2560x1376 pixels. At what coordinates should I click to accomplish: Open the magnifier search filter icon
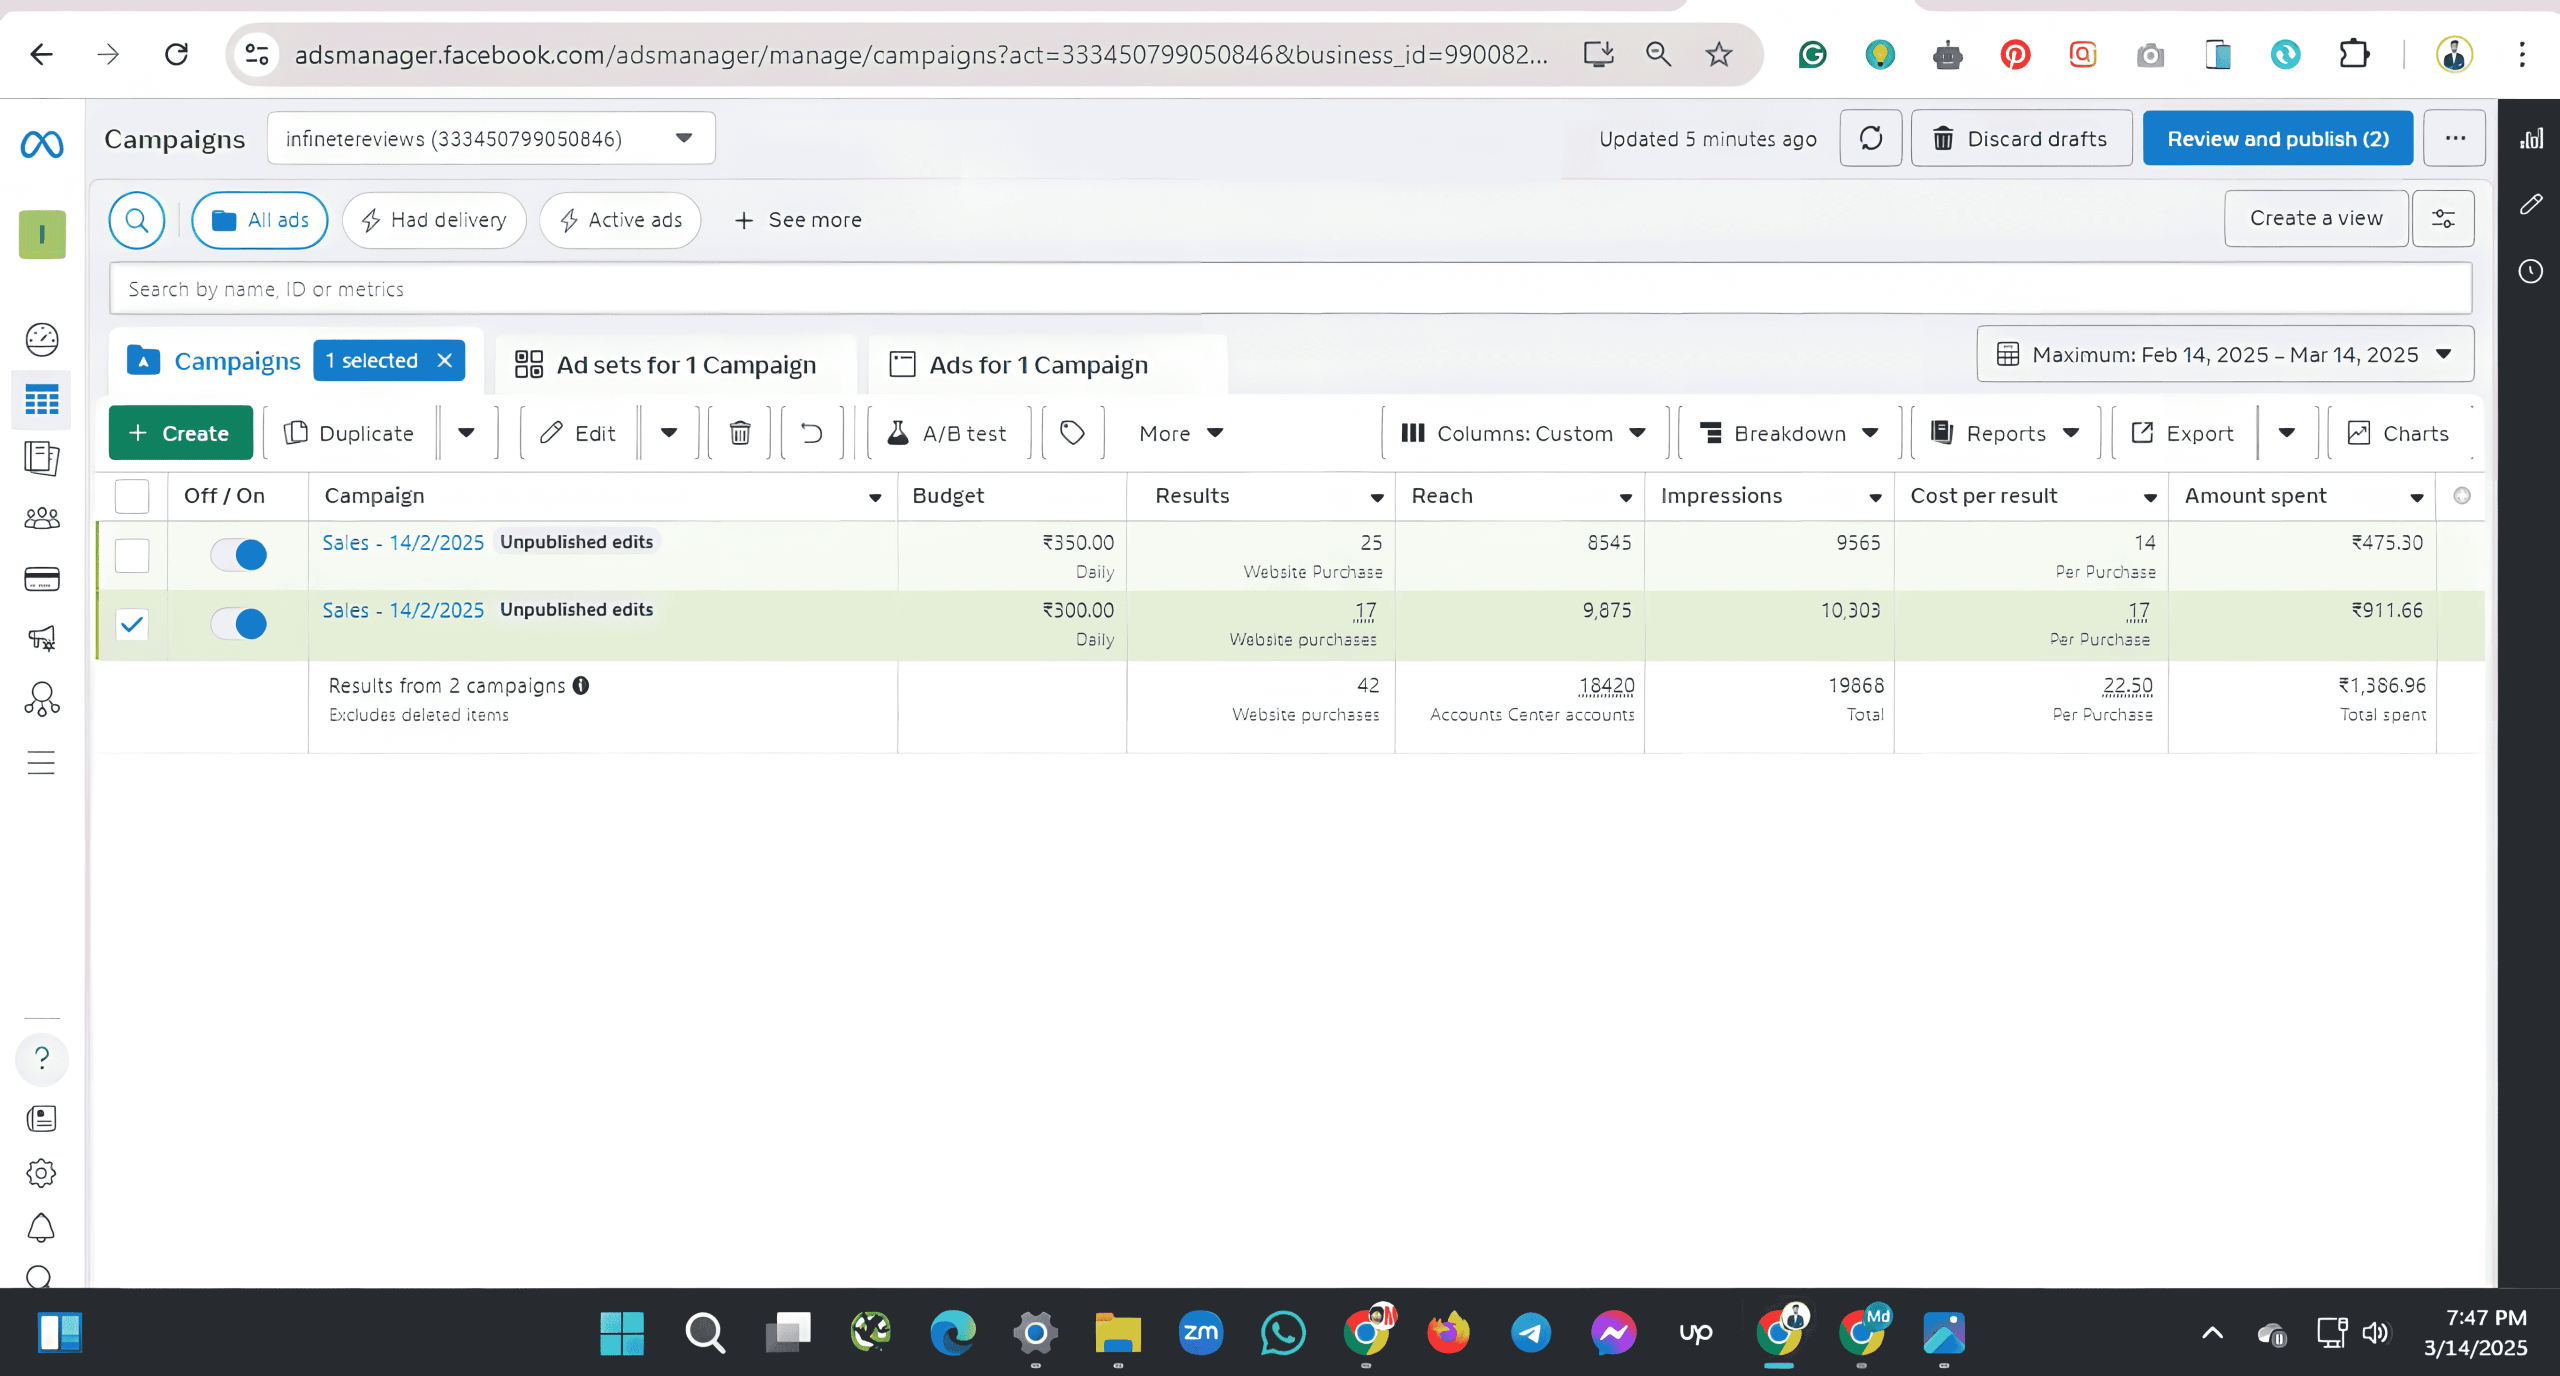[x=137, y=220]
